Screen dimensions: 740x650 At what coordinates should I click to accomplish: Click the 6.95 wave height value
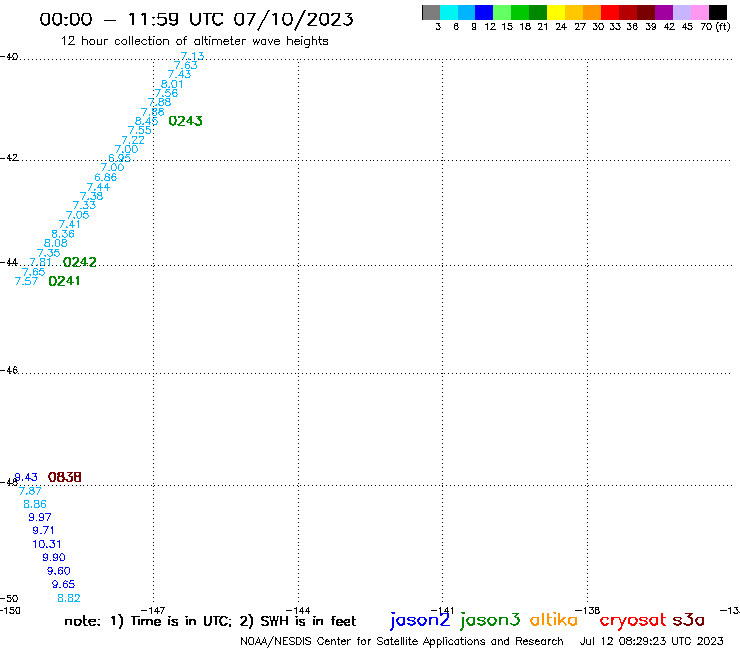tap(119, 158)
